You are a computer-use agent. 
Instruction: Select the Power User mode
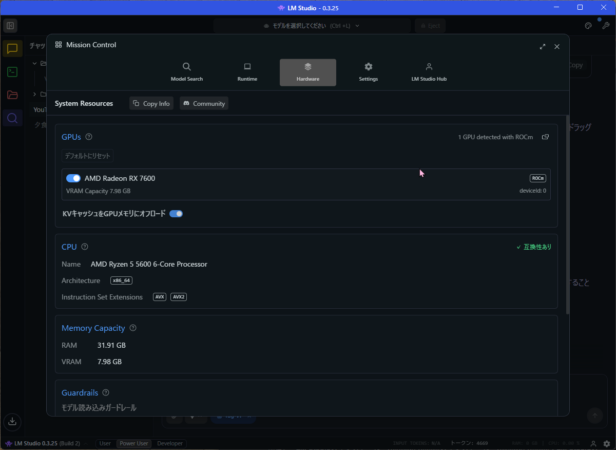[x=134, y=443]
